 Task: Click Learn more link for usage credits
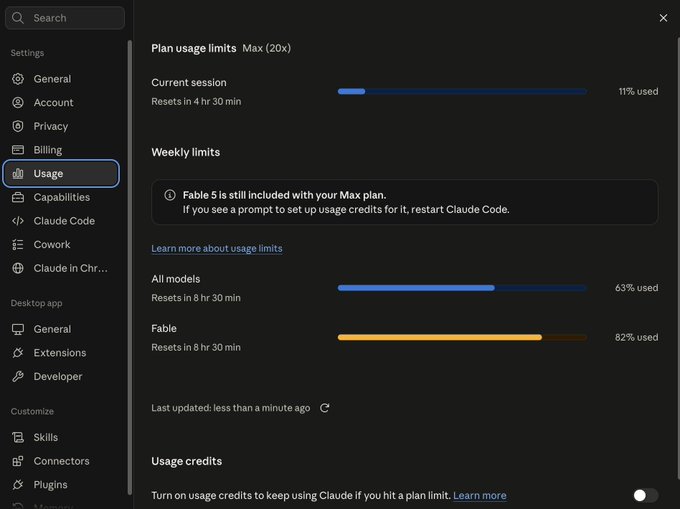pos(480,495)
